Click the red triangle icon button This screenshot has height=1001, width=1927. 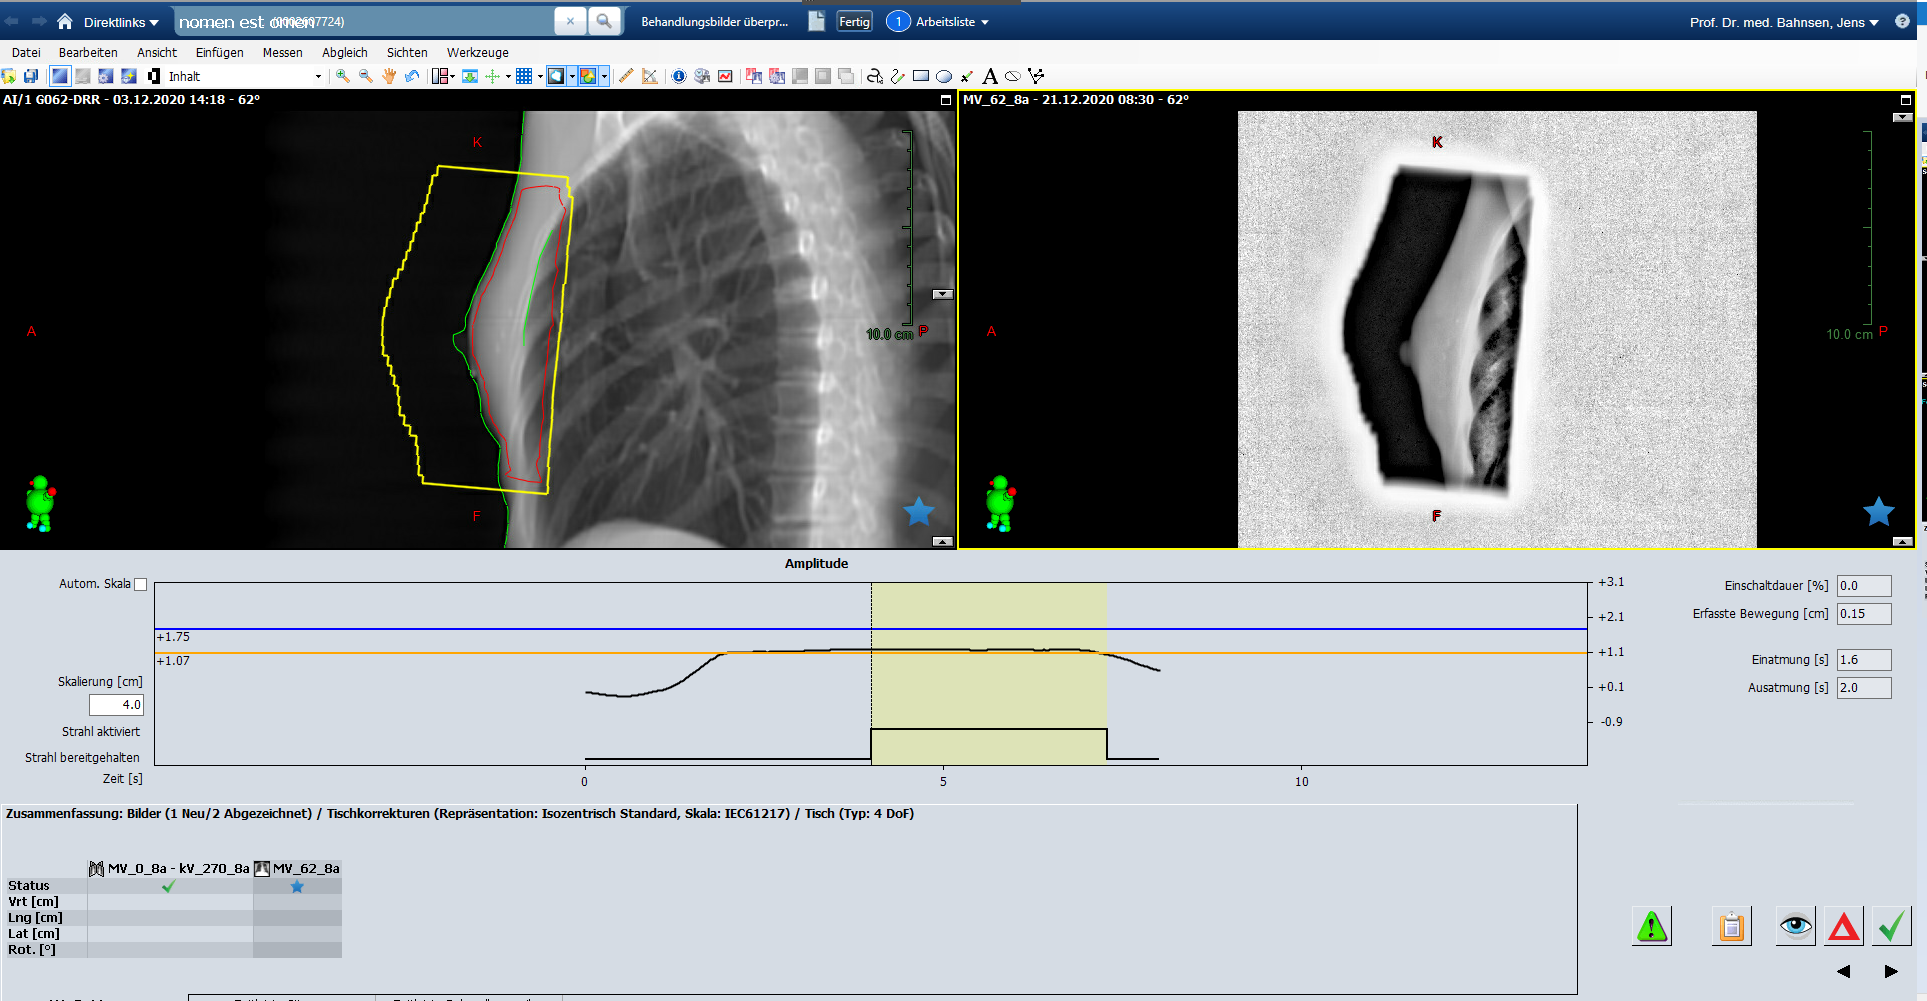(1843, 927)
